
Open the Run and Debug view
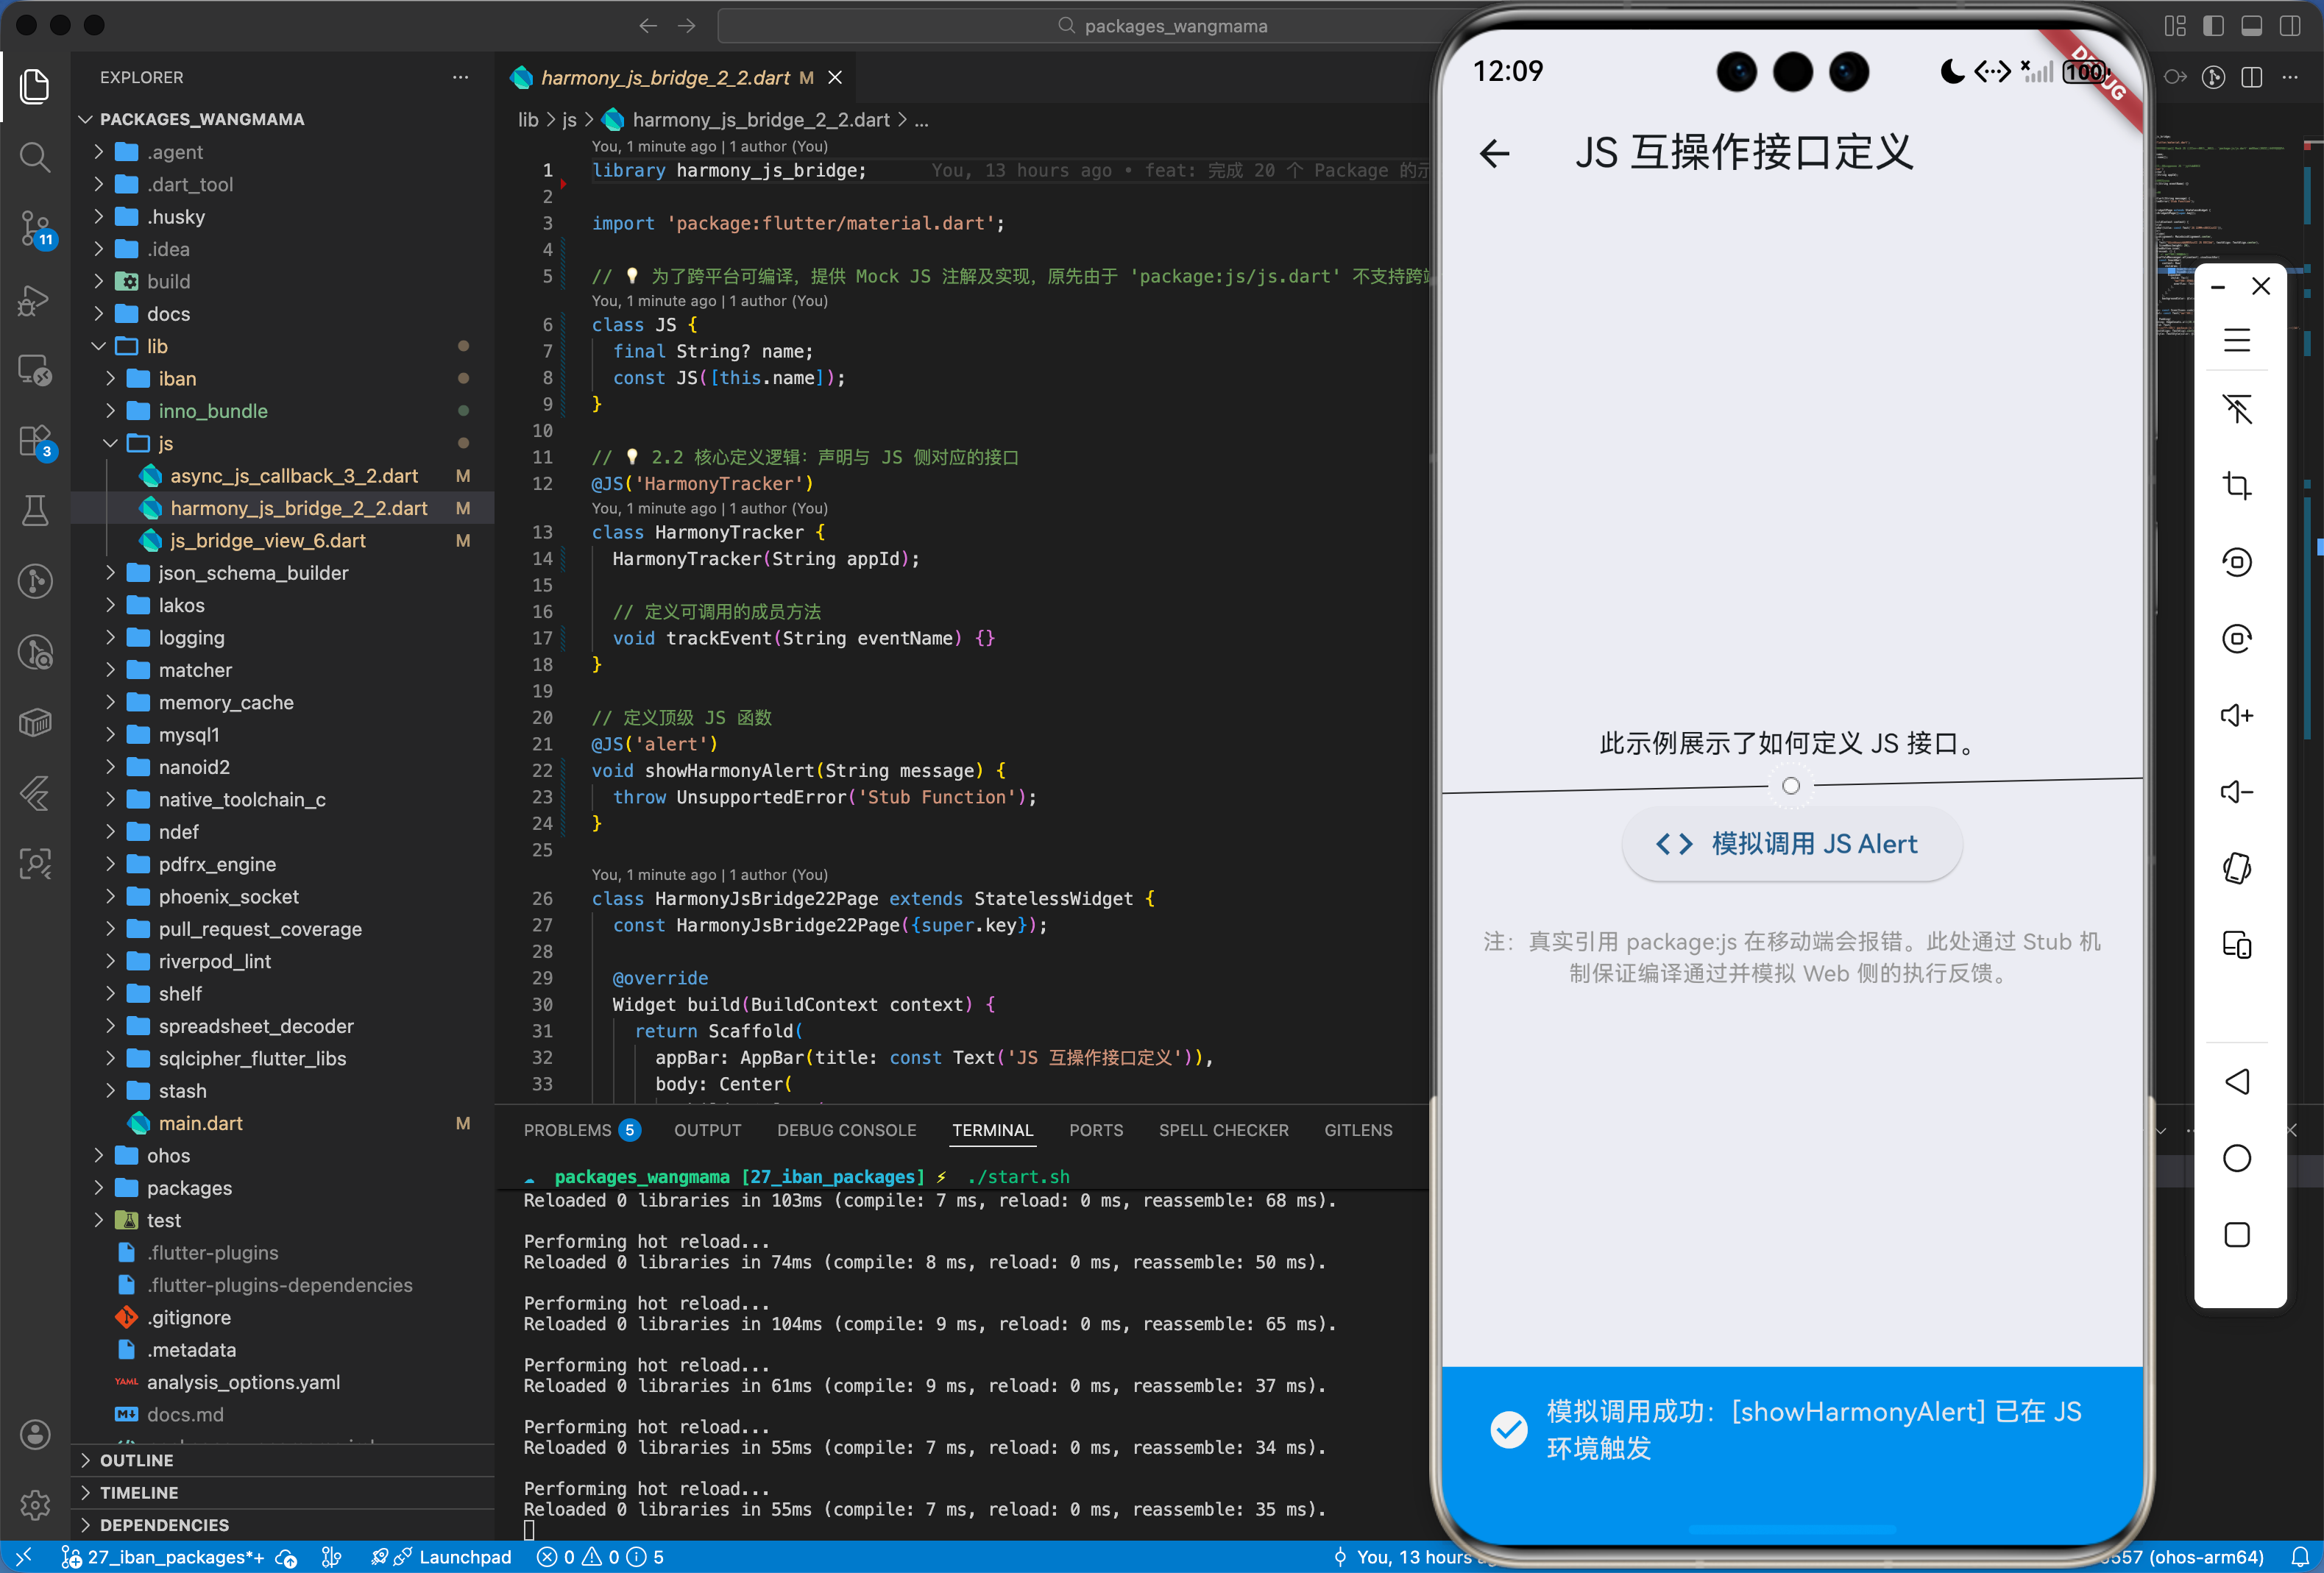(35, 300)
